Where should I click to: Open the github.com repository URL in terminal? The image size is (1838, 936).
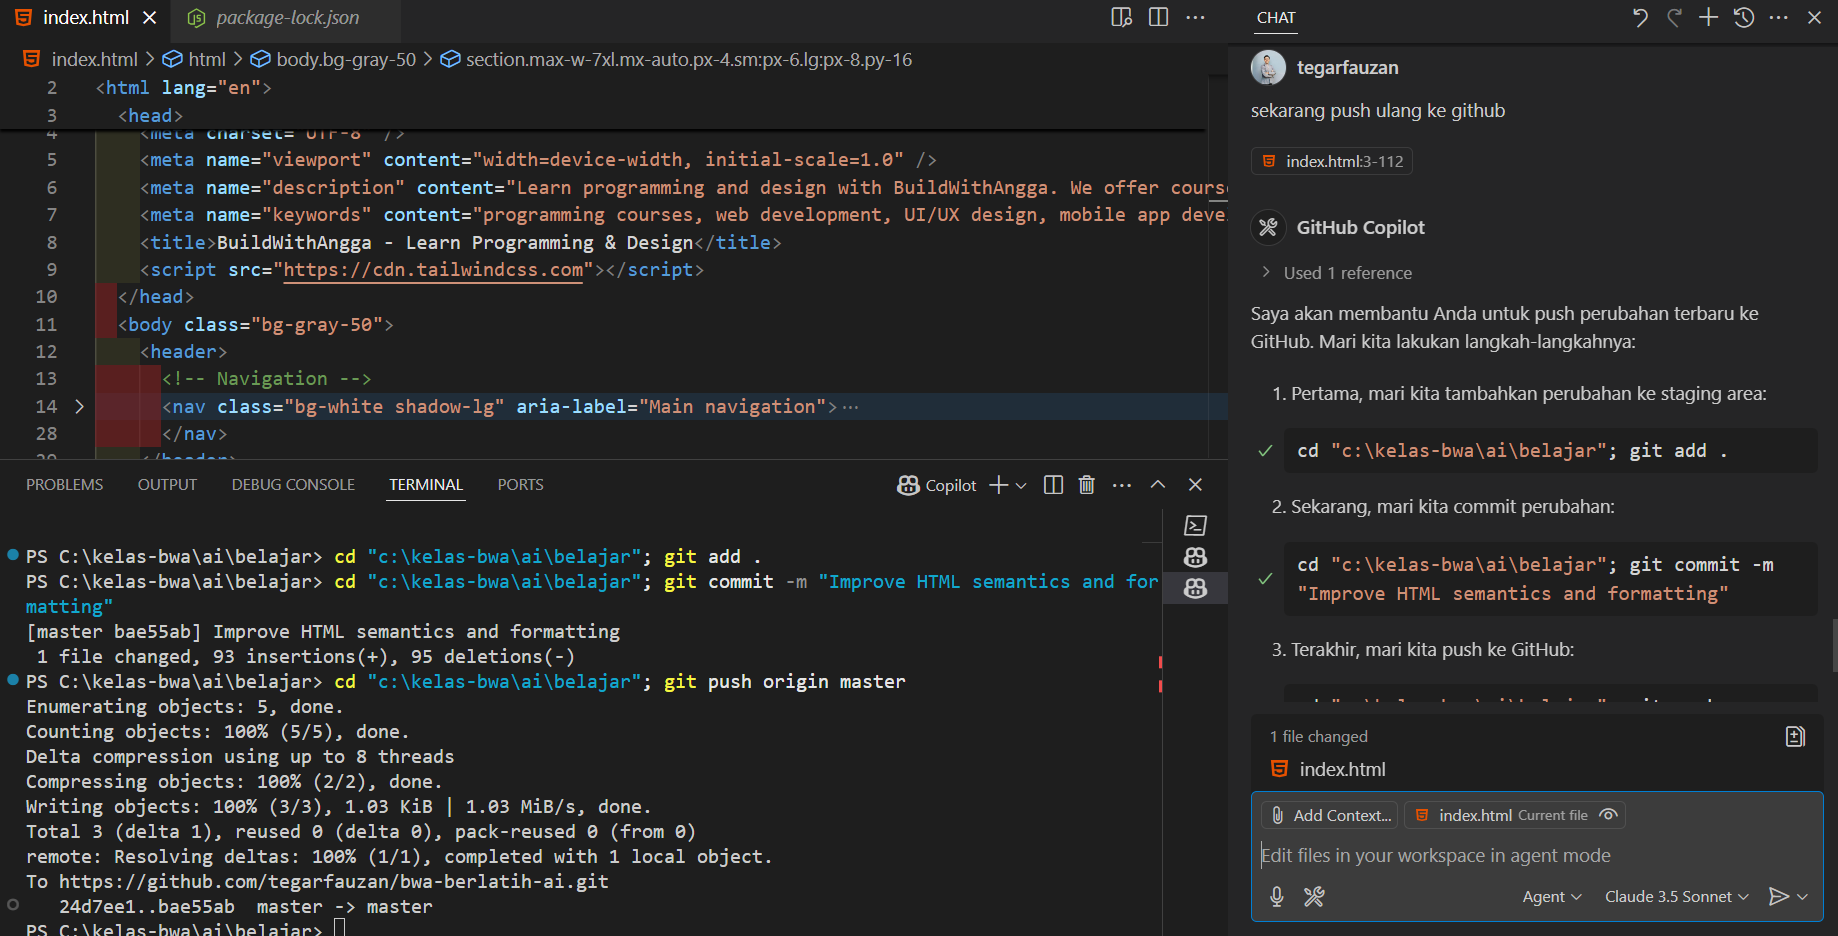[334, 882]
